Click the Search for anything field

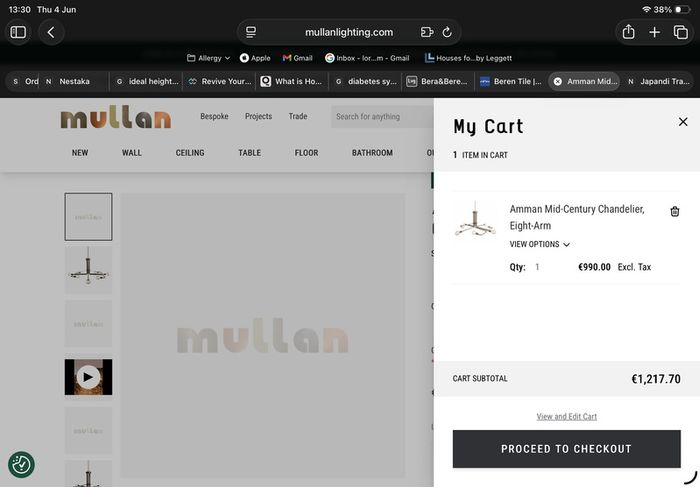(382, 117)
